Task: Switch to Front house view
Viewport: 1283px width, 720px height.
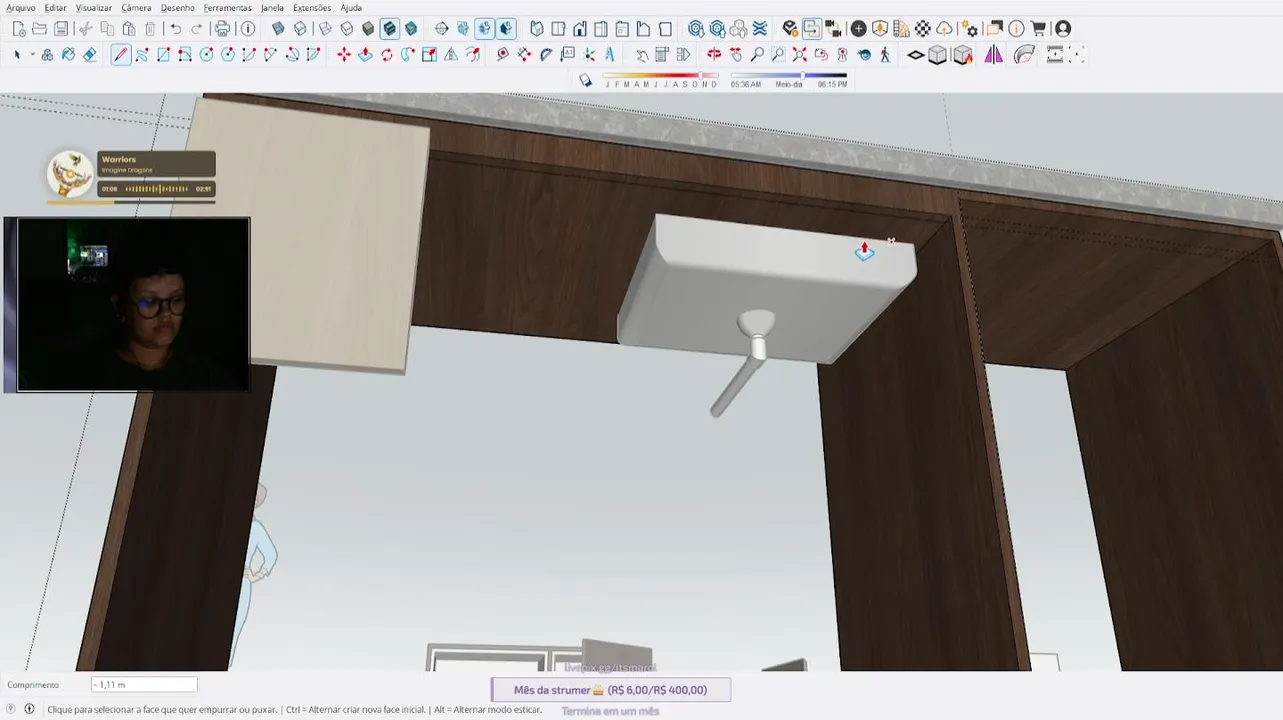Action: tap(580, 29)
